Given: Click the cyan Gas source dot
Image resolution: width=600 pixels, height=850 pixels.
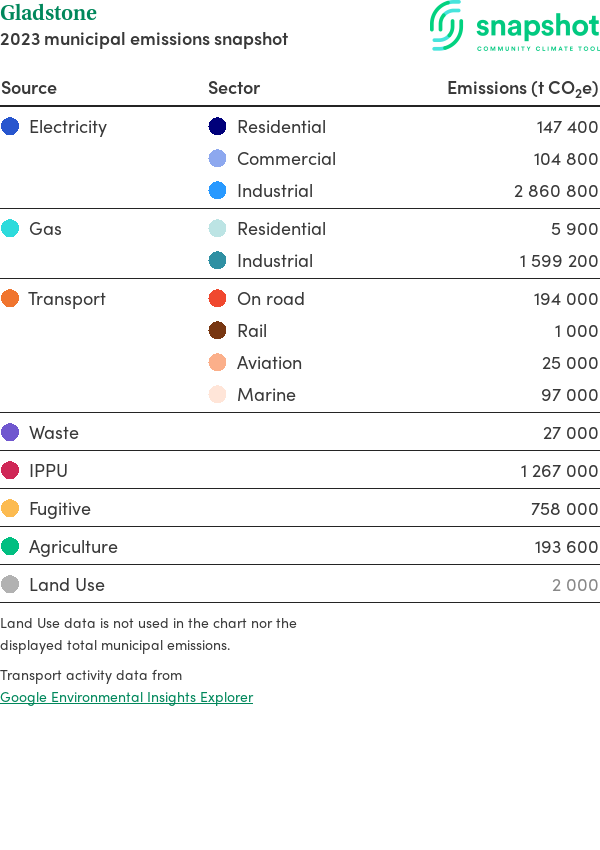Looking at the screenshot, I should [x=10, y=229].
